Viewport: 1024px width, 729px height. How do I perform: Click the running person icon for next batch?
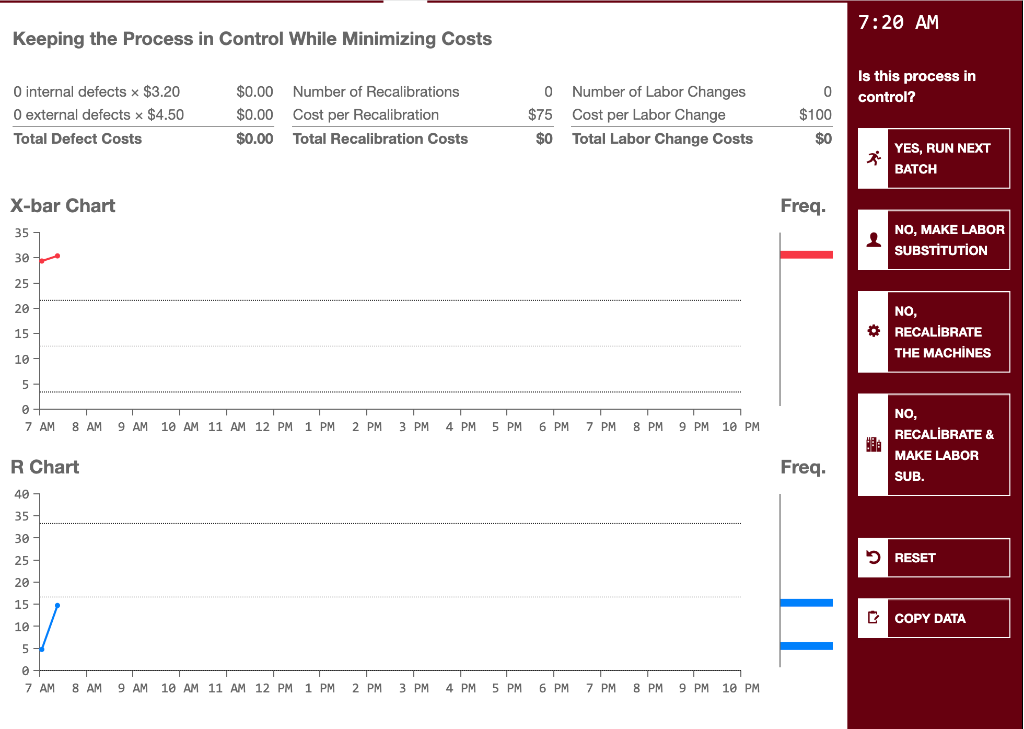point(872,158)
